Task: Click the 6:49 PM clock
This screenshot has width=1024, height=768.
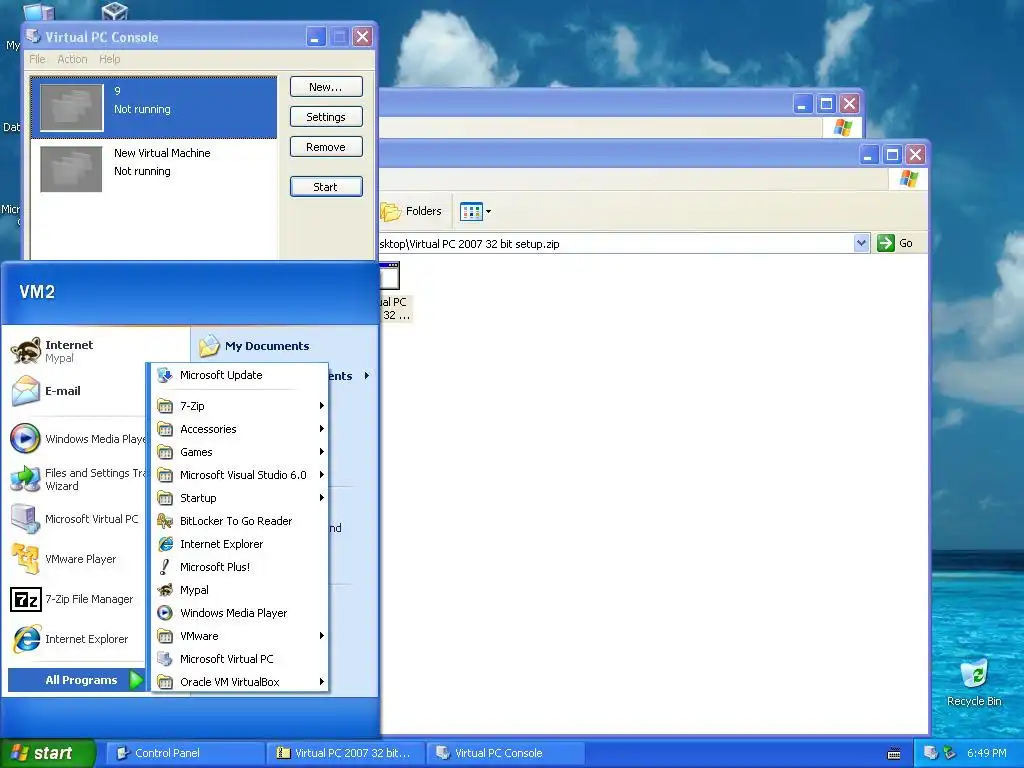Action: click(987, 753)
